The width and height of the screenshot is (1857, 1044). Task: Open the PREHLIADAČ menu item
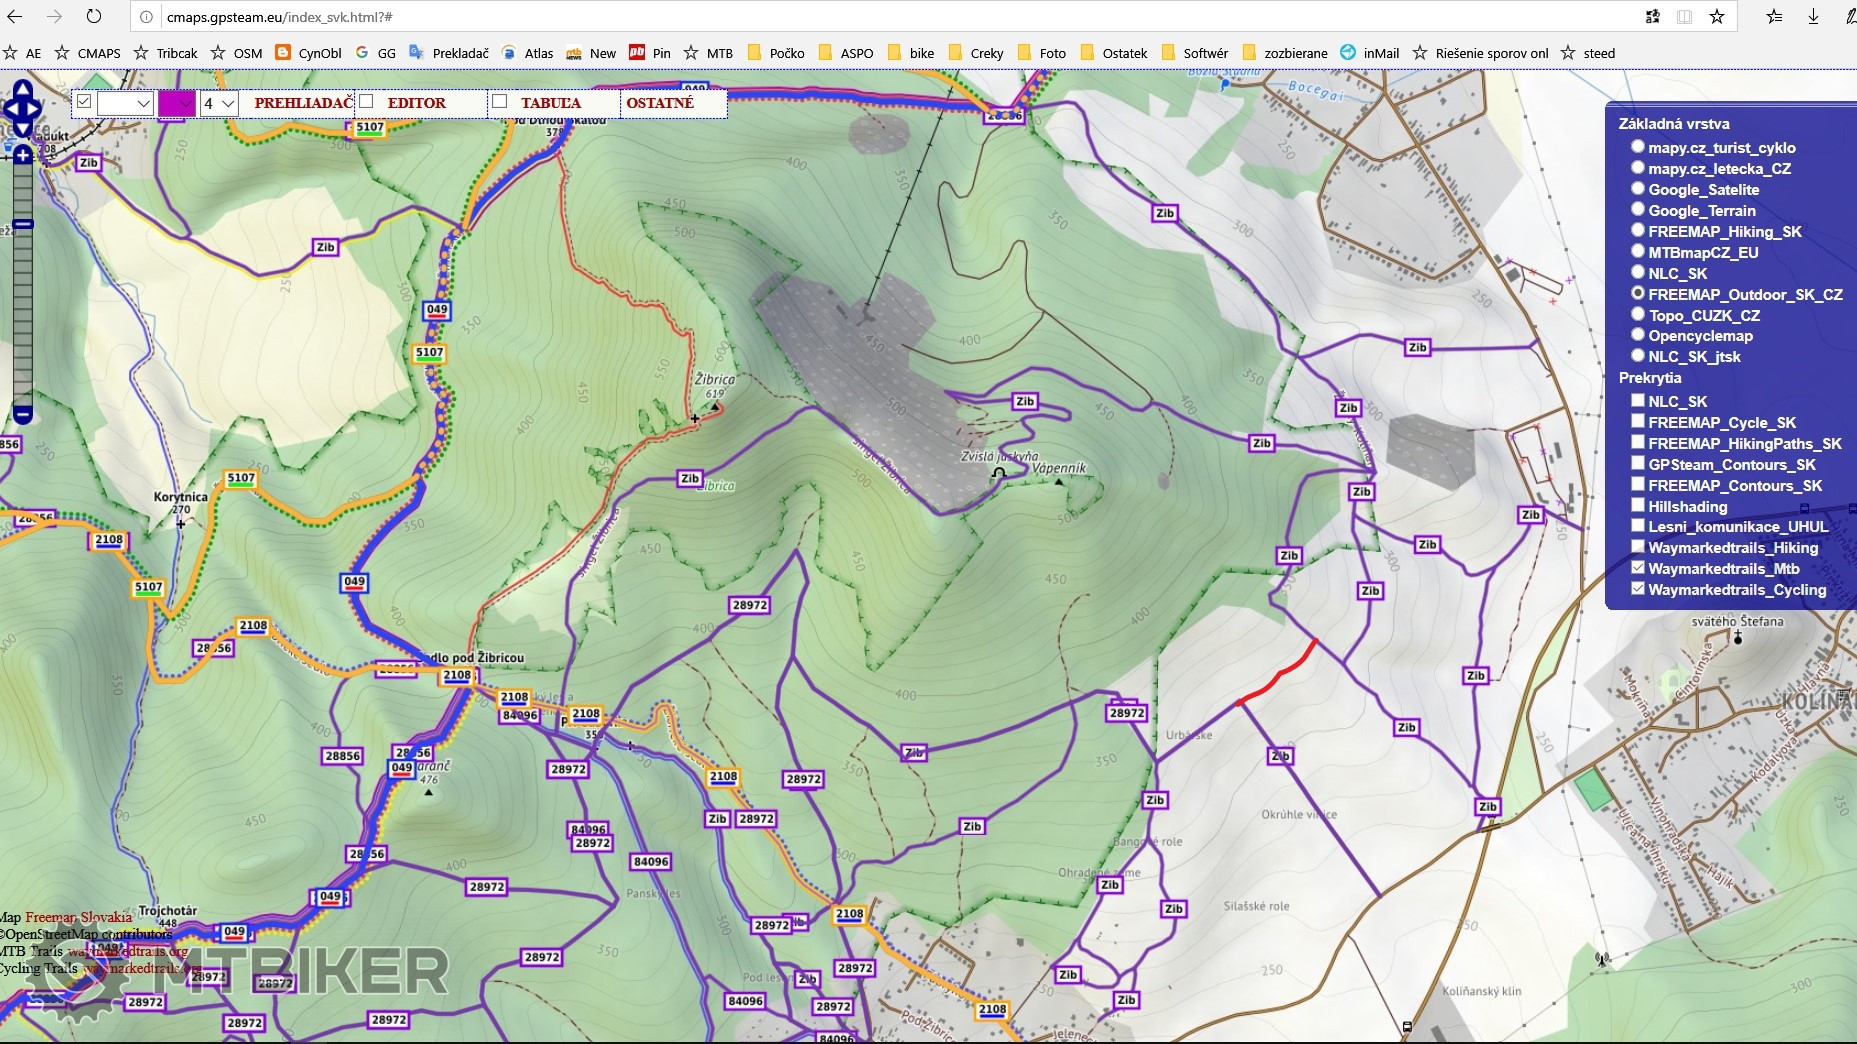(303, 103)
